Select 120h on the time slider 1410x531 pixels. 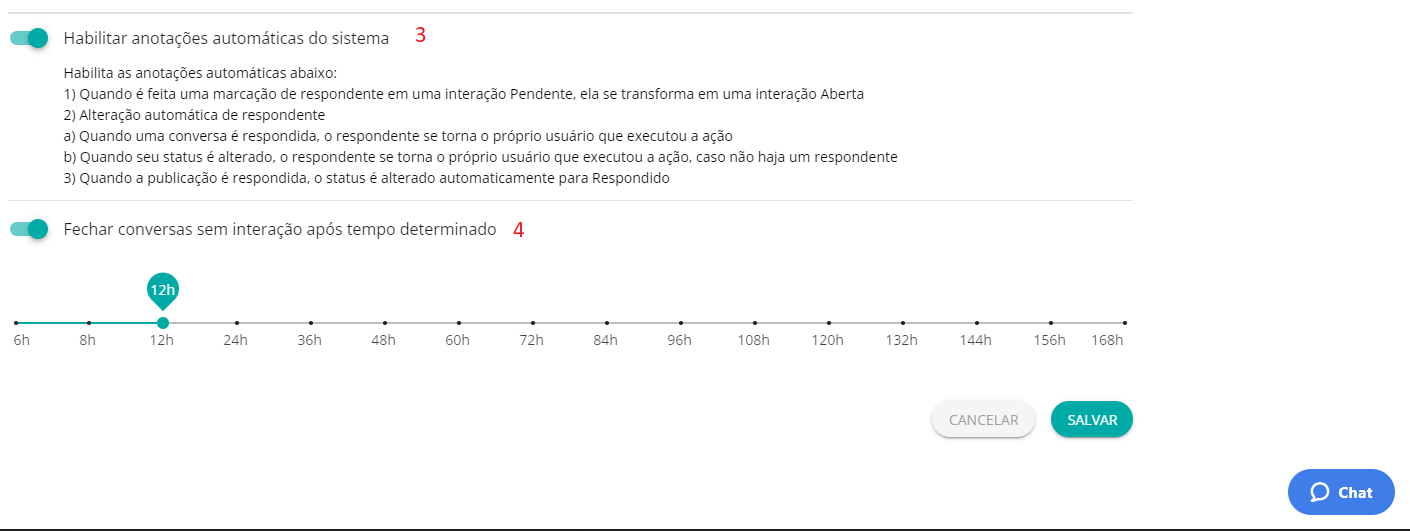(x=829, y=323)
